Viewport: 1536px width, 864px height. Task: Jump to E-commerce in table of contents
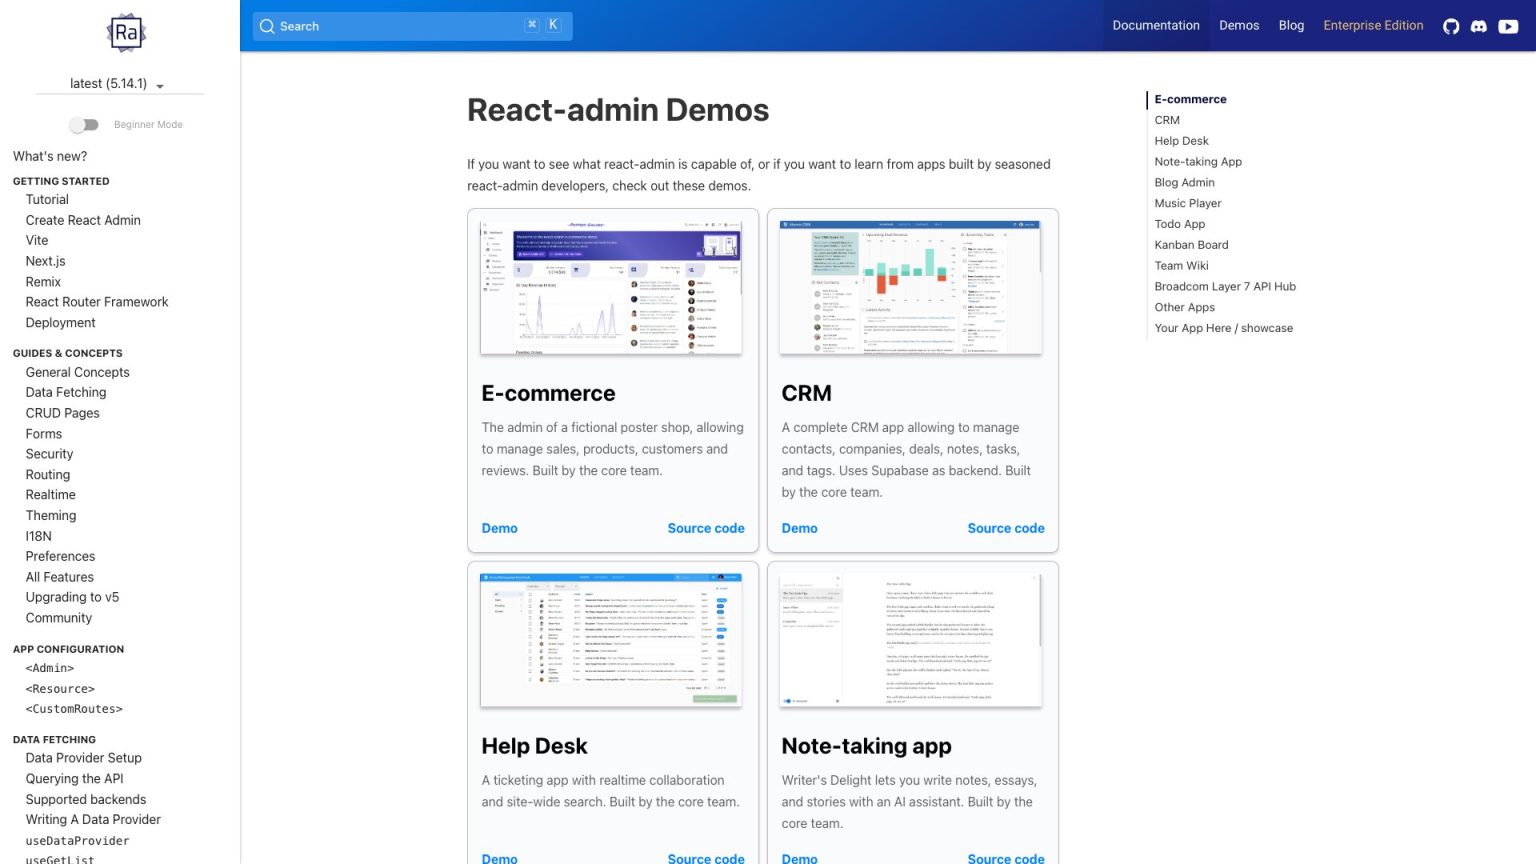pyautogui.click(x=1190, y=99)
